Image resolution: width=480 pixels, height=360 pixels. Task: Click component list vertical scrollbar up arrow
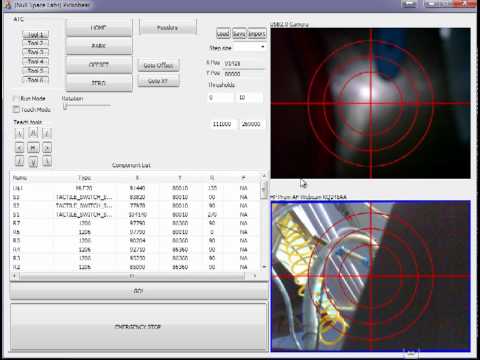[x=264, y=176]
